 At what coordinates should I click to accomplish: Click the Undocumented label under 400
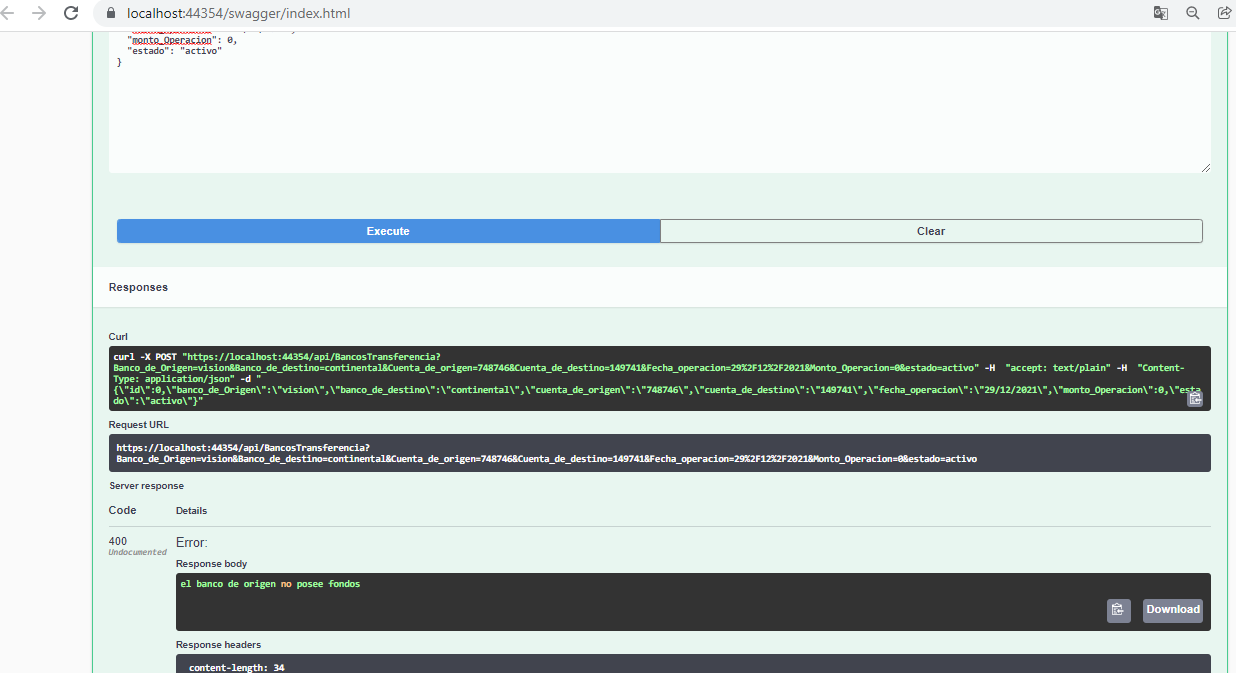[137, 552]
